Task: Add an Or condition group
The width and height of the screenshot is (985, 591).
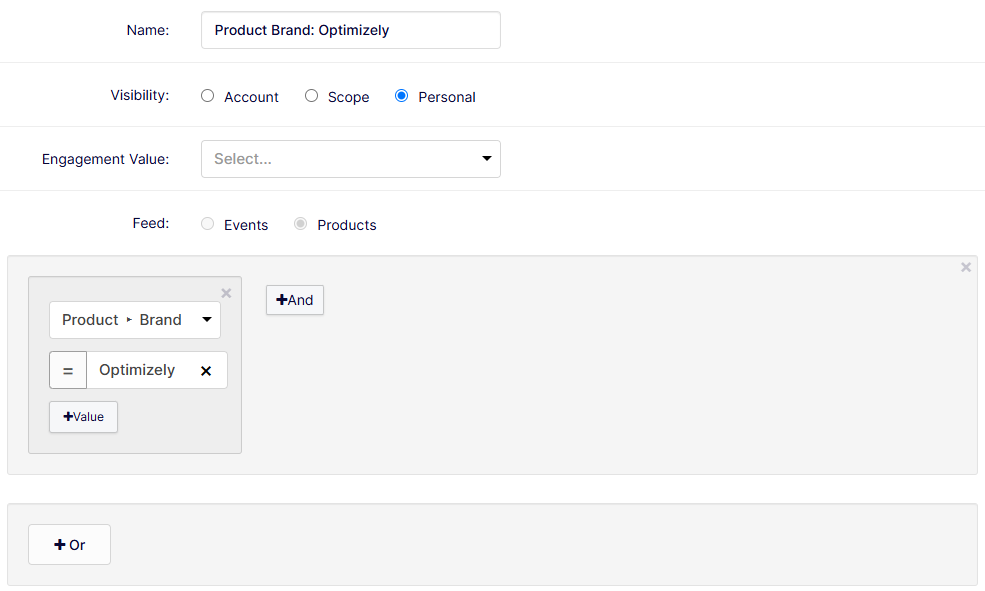Action: [69, 545]
